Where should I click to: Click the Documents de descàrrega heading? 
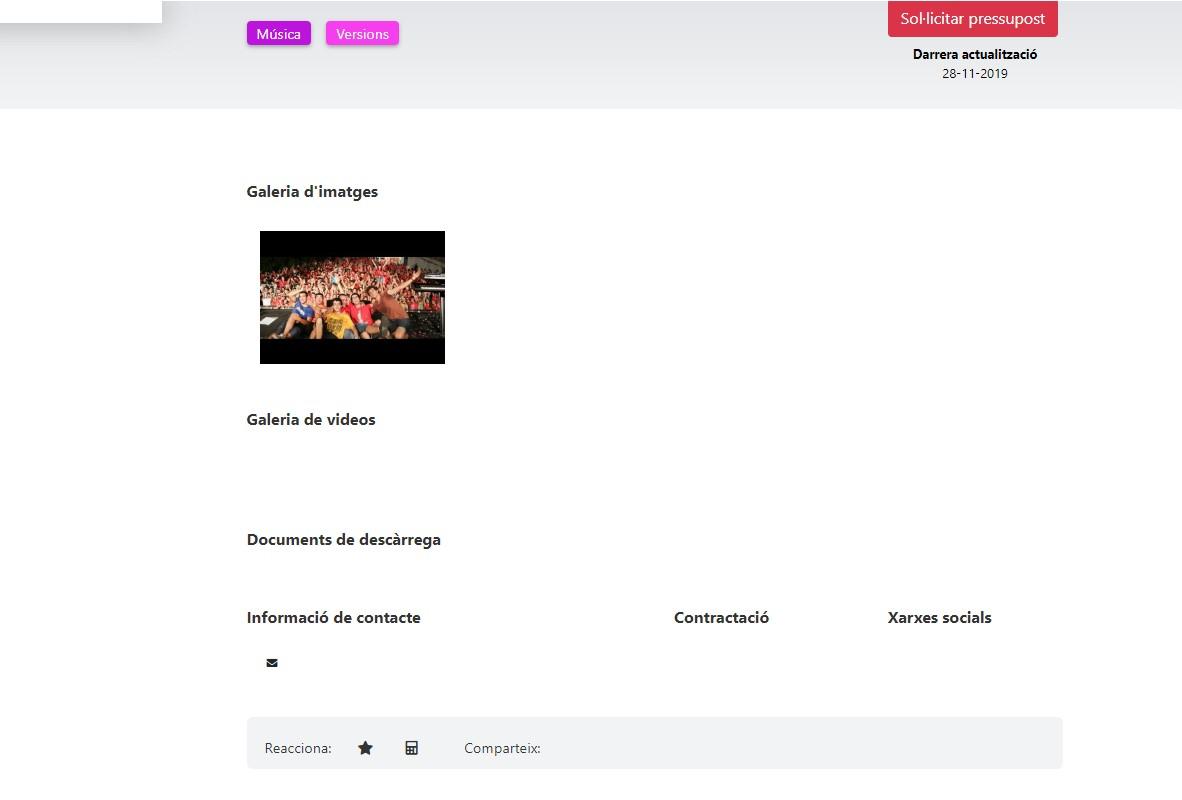coord(343,540)
